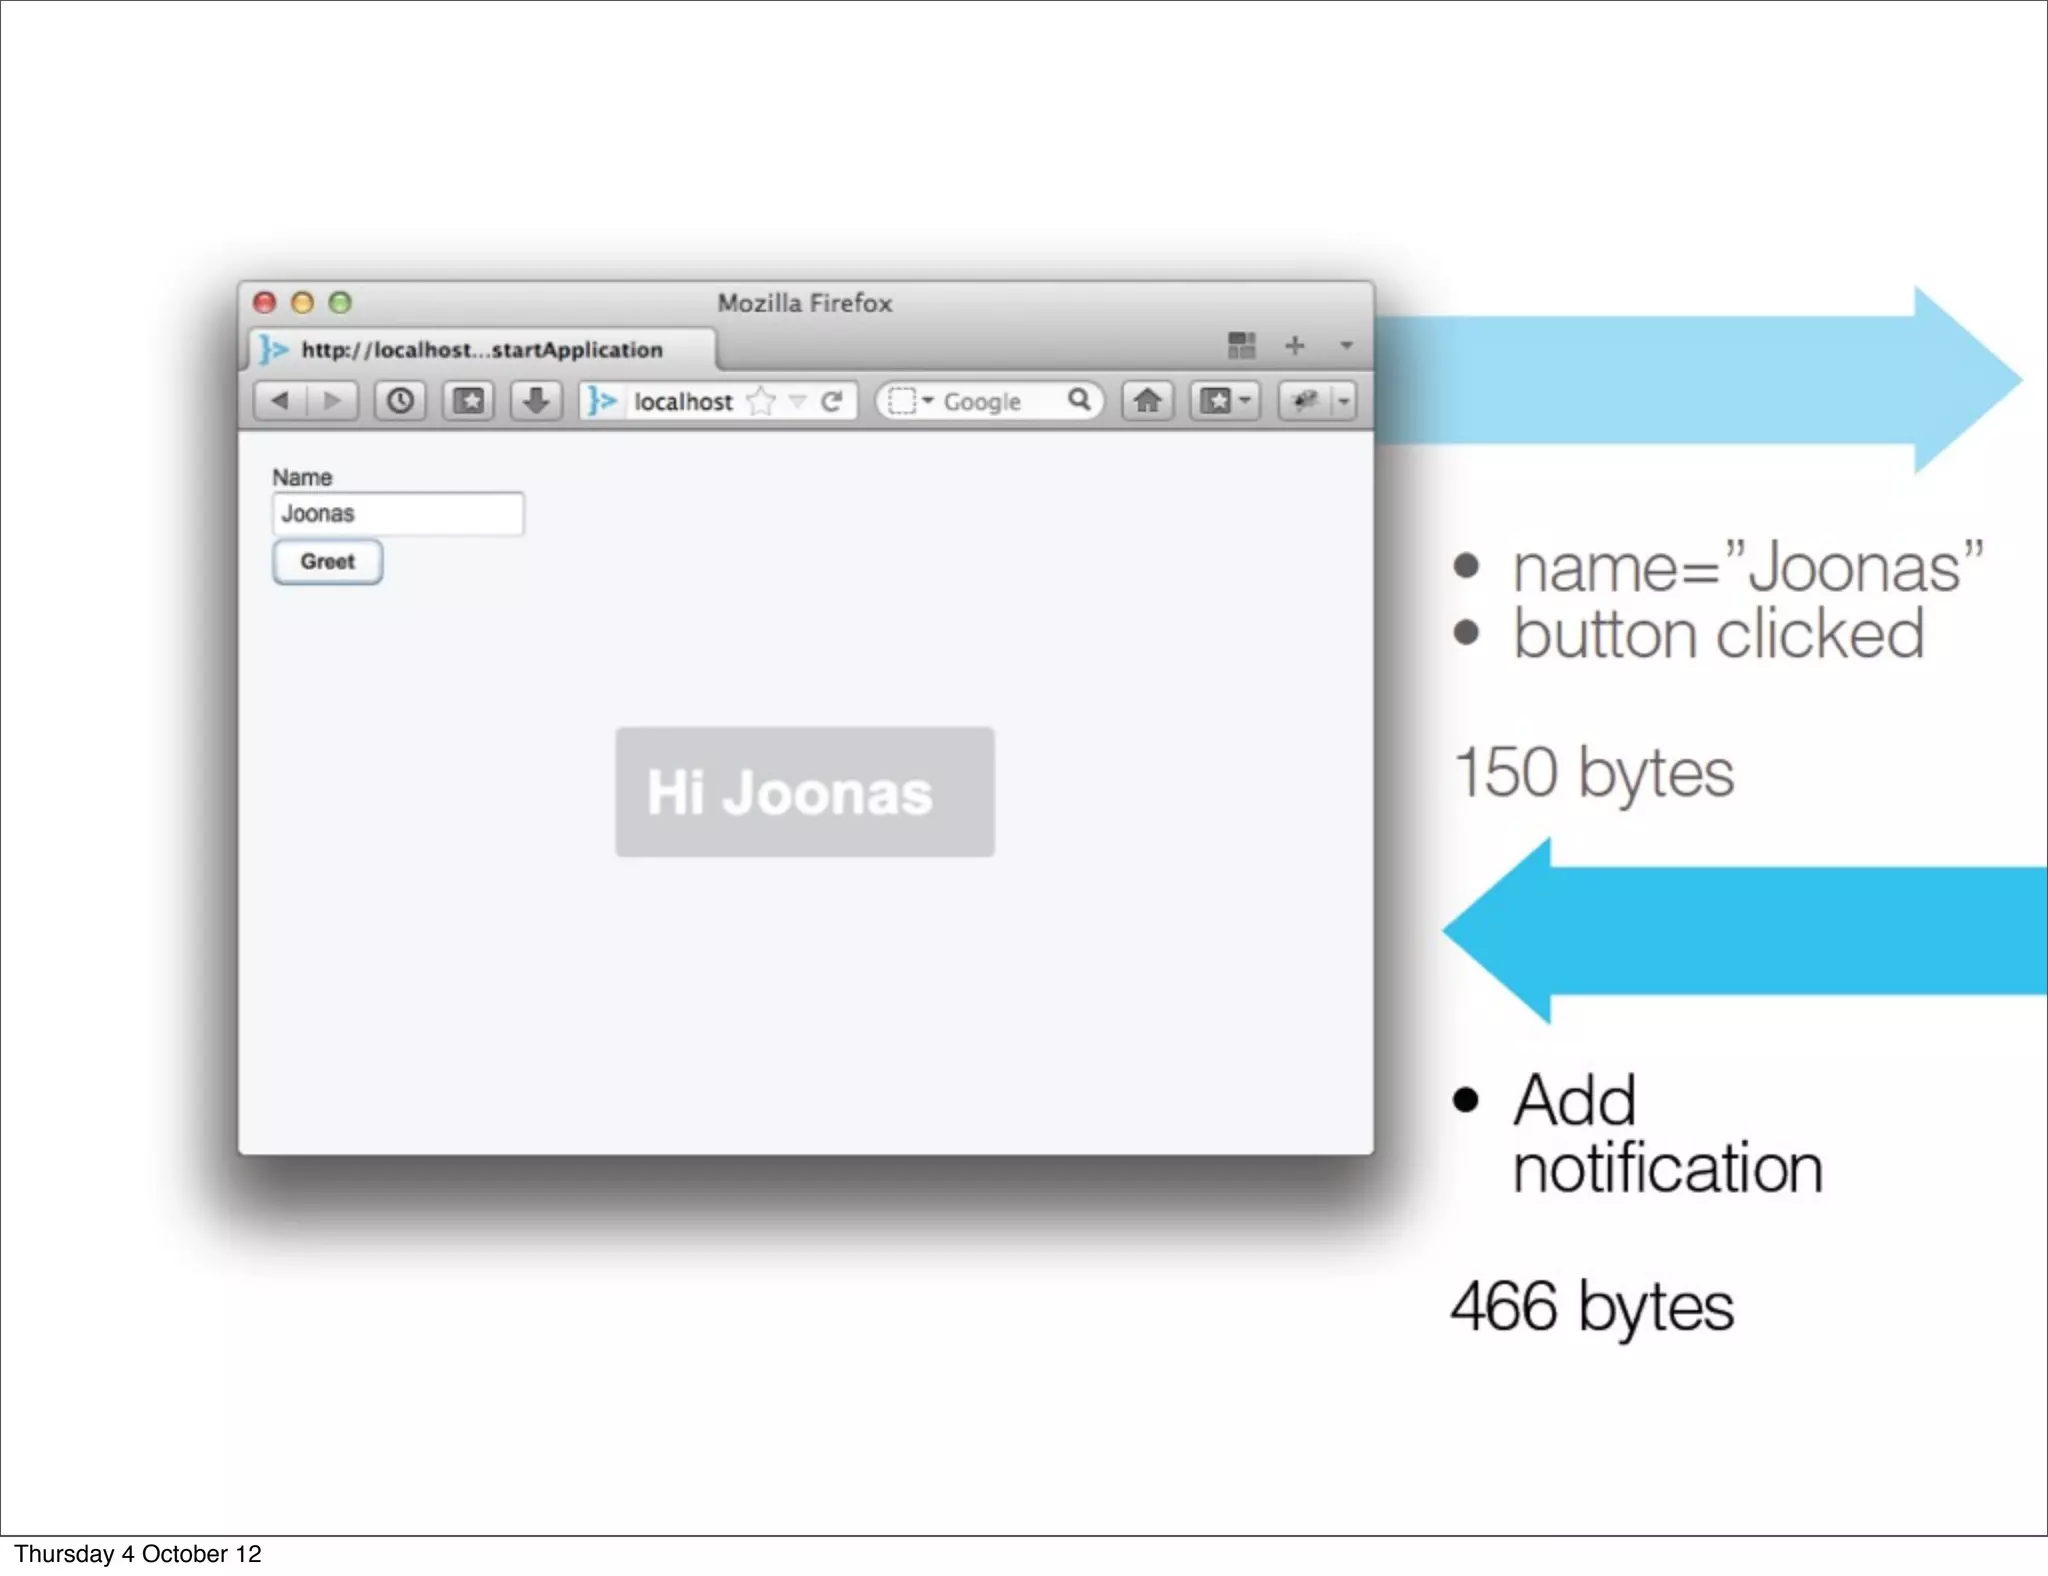Open tab groups grid icon
Screen dimensions: 2048x1576
pyautogui.click(x=1241, y=346)
